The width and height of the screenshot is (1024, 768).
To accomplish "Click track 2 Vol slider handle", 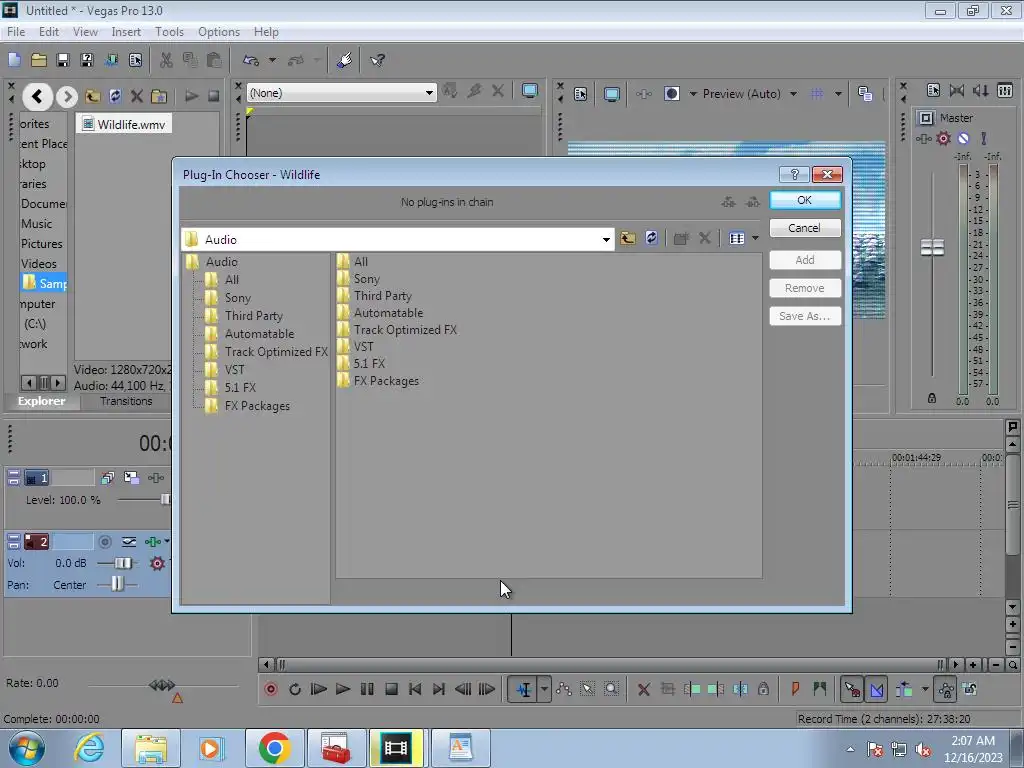I will click(123, 563).
